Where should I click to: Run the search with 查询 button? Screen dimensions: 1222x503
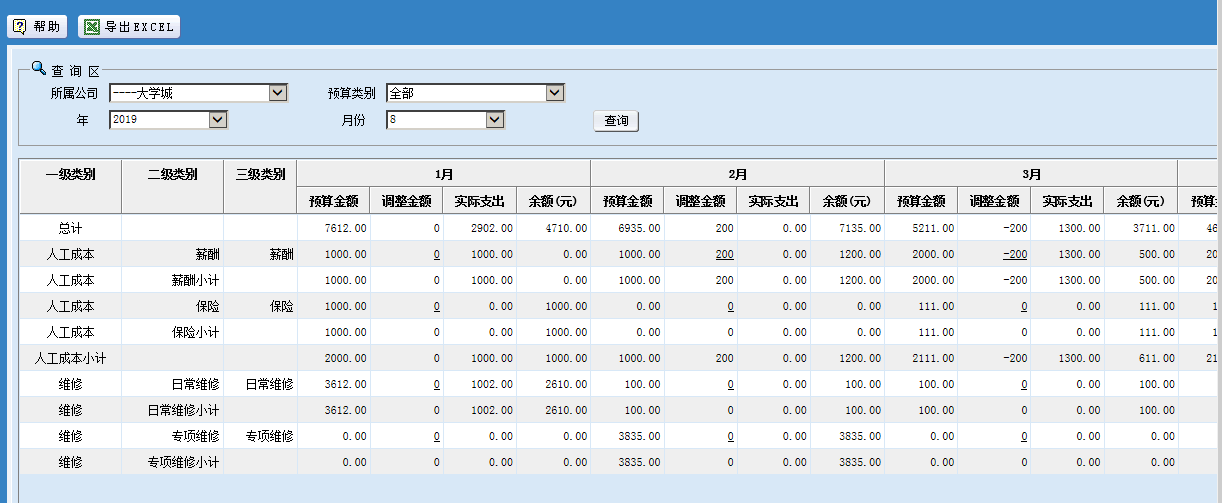click(617, 121)
